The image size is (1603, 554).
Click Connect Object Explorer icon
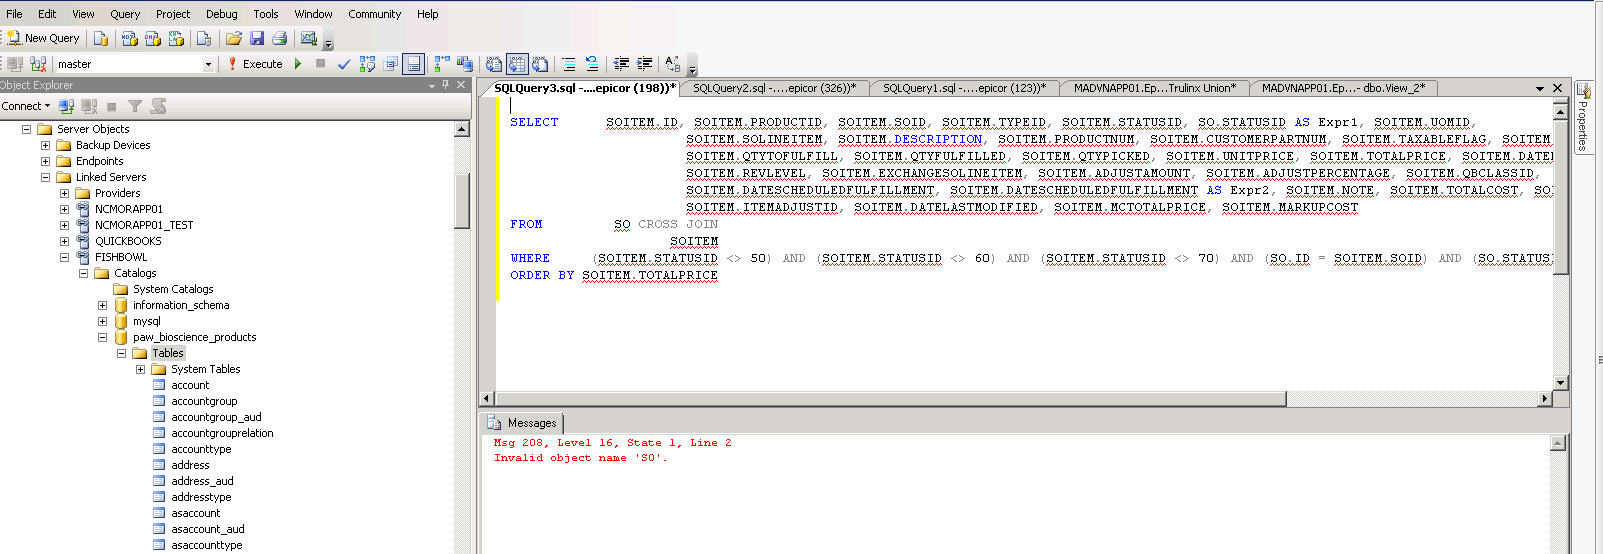[x=66, y=106]
